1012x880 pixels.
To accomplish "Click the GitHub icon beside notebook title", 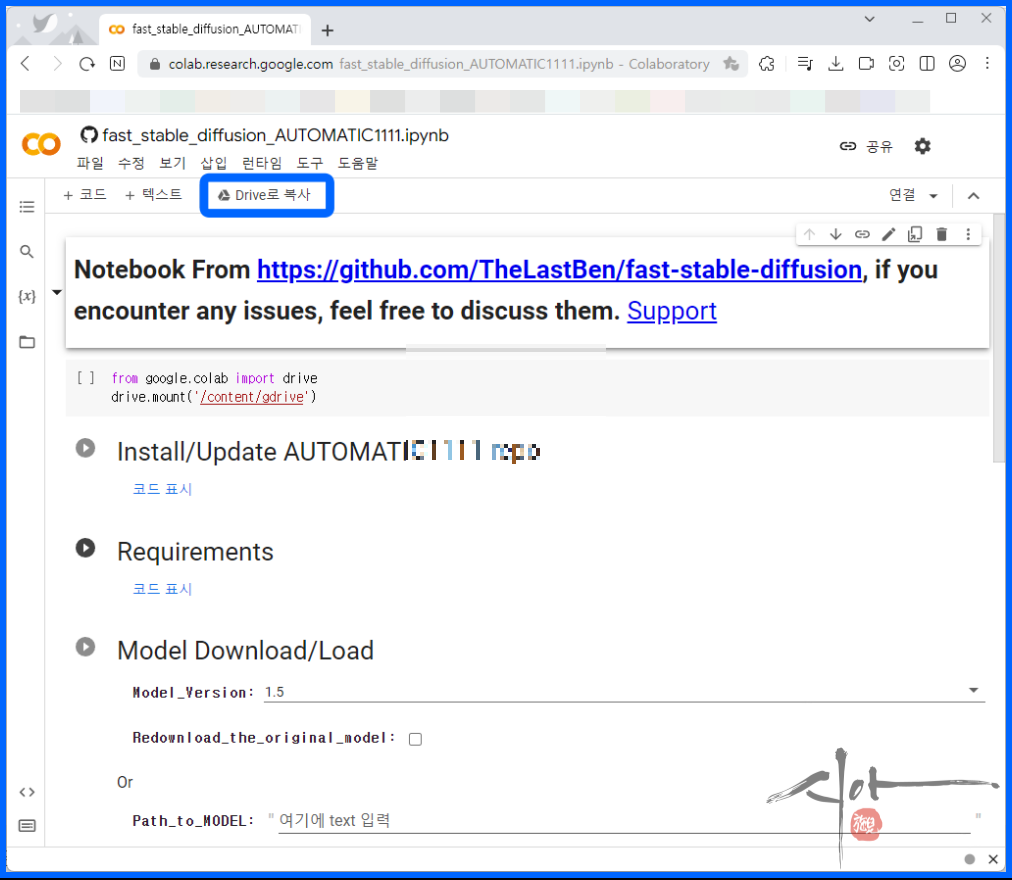I will 89,135.
